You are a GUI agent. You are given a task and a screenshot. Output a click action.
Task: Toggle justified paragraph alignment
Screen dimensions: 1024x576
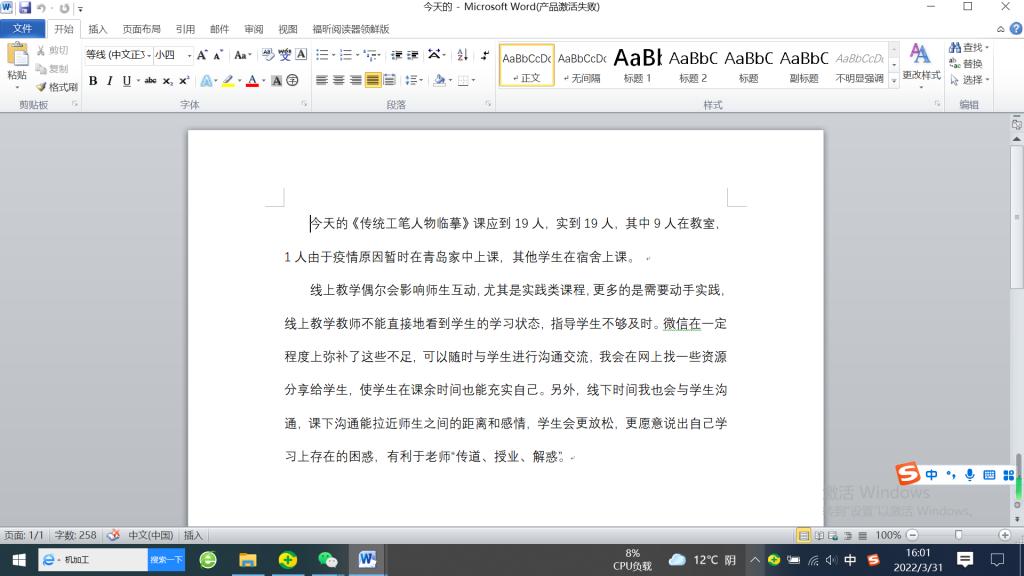point(372,80)
